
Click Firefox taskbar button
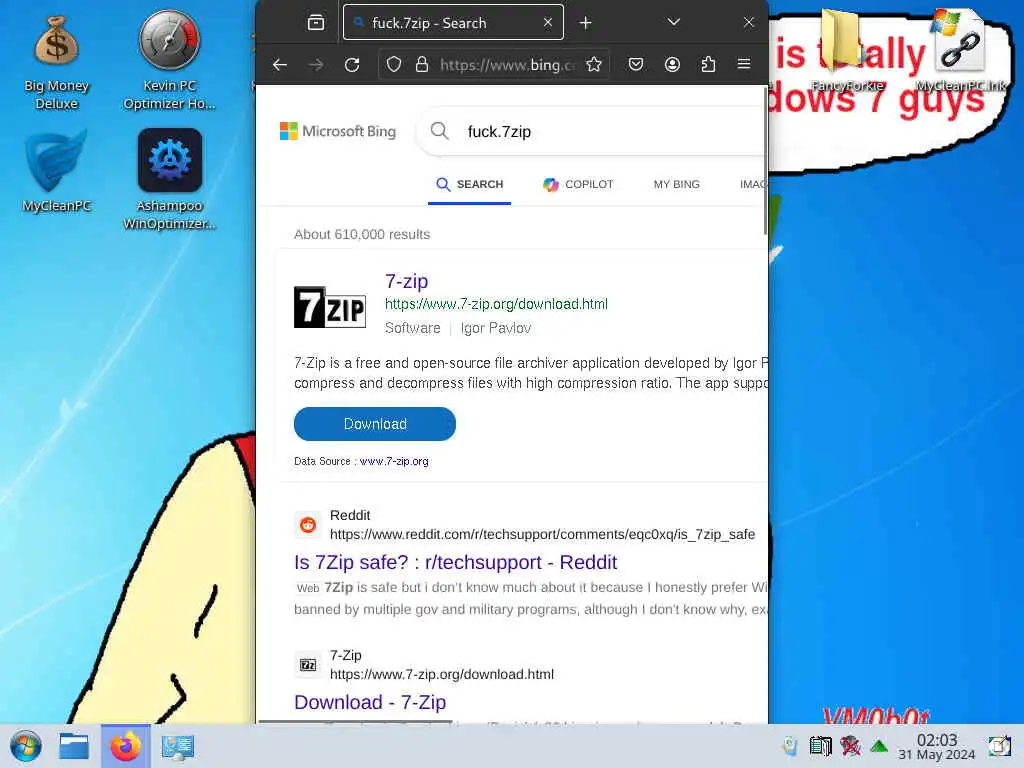(125, 746)
